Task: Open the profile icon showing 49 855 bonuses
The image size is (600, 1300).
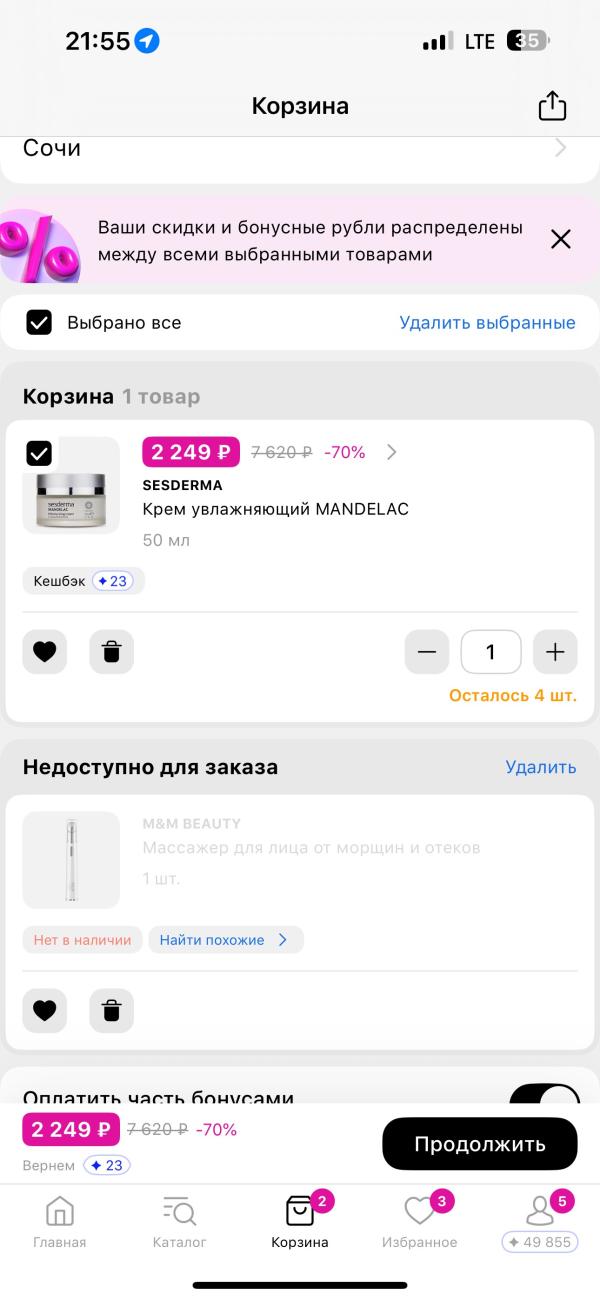Action: click(540, 1215)
